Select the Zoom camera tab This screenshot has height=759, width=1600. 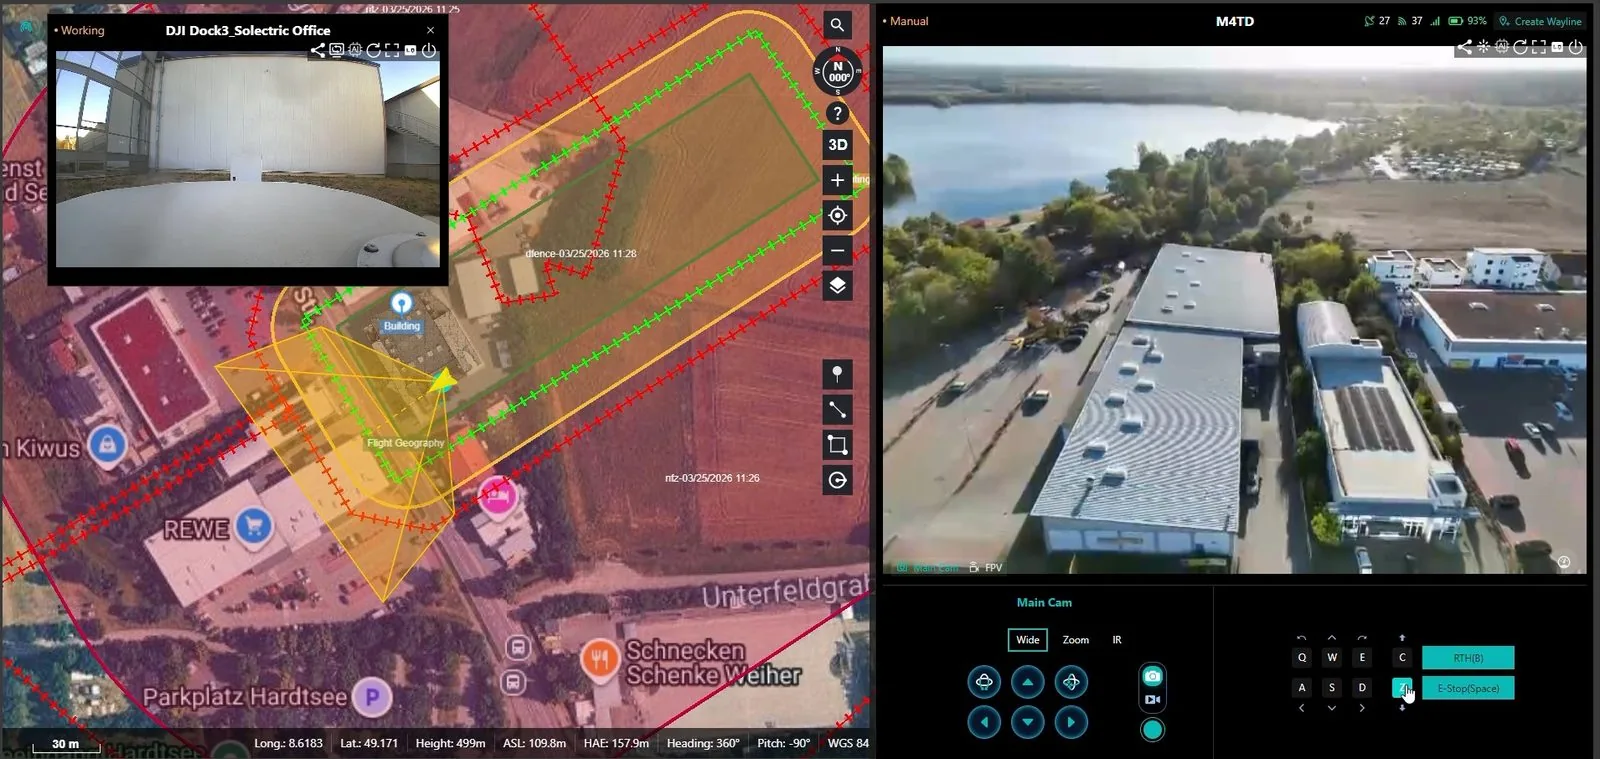click(x=1075, y=640)
